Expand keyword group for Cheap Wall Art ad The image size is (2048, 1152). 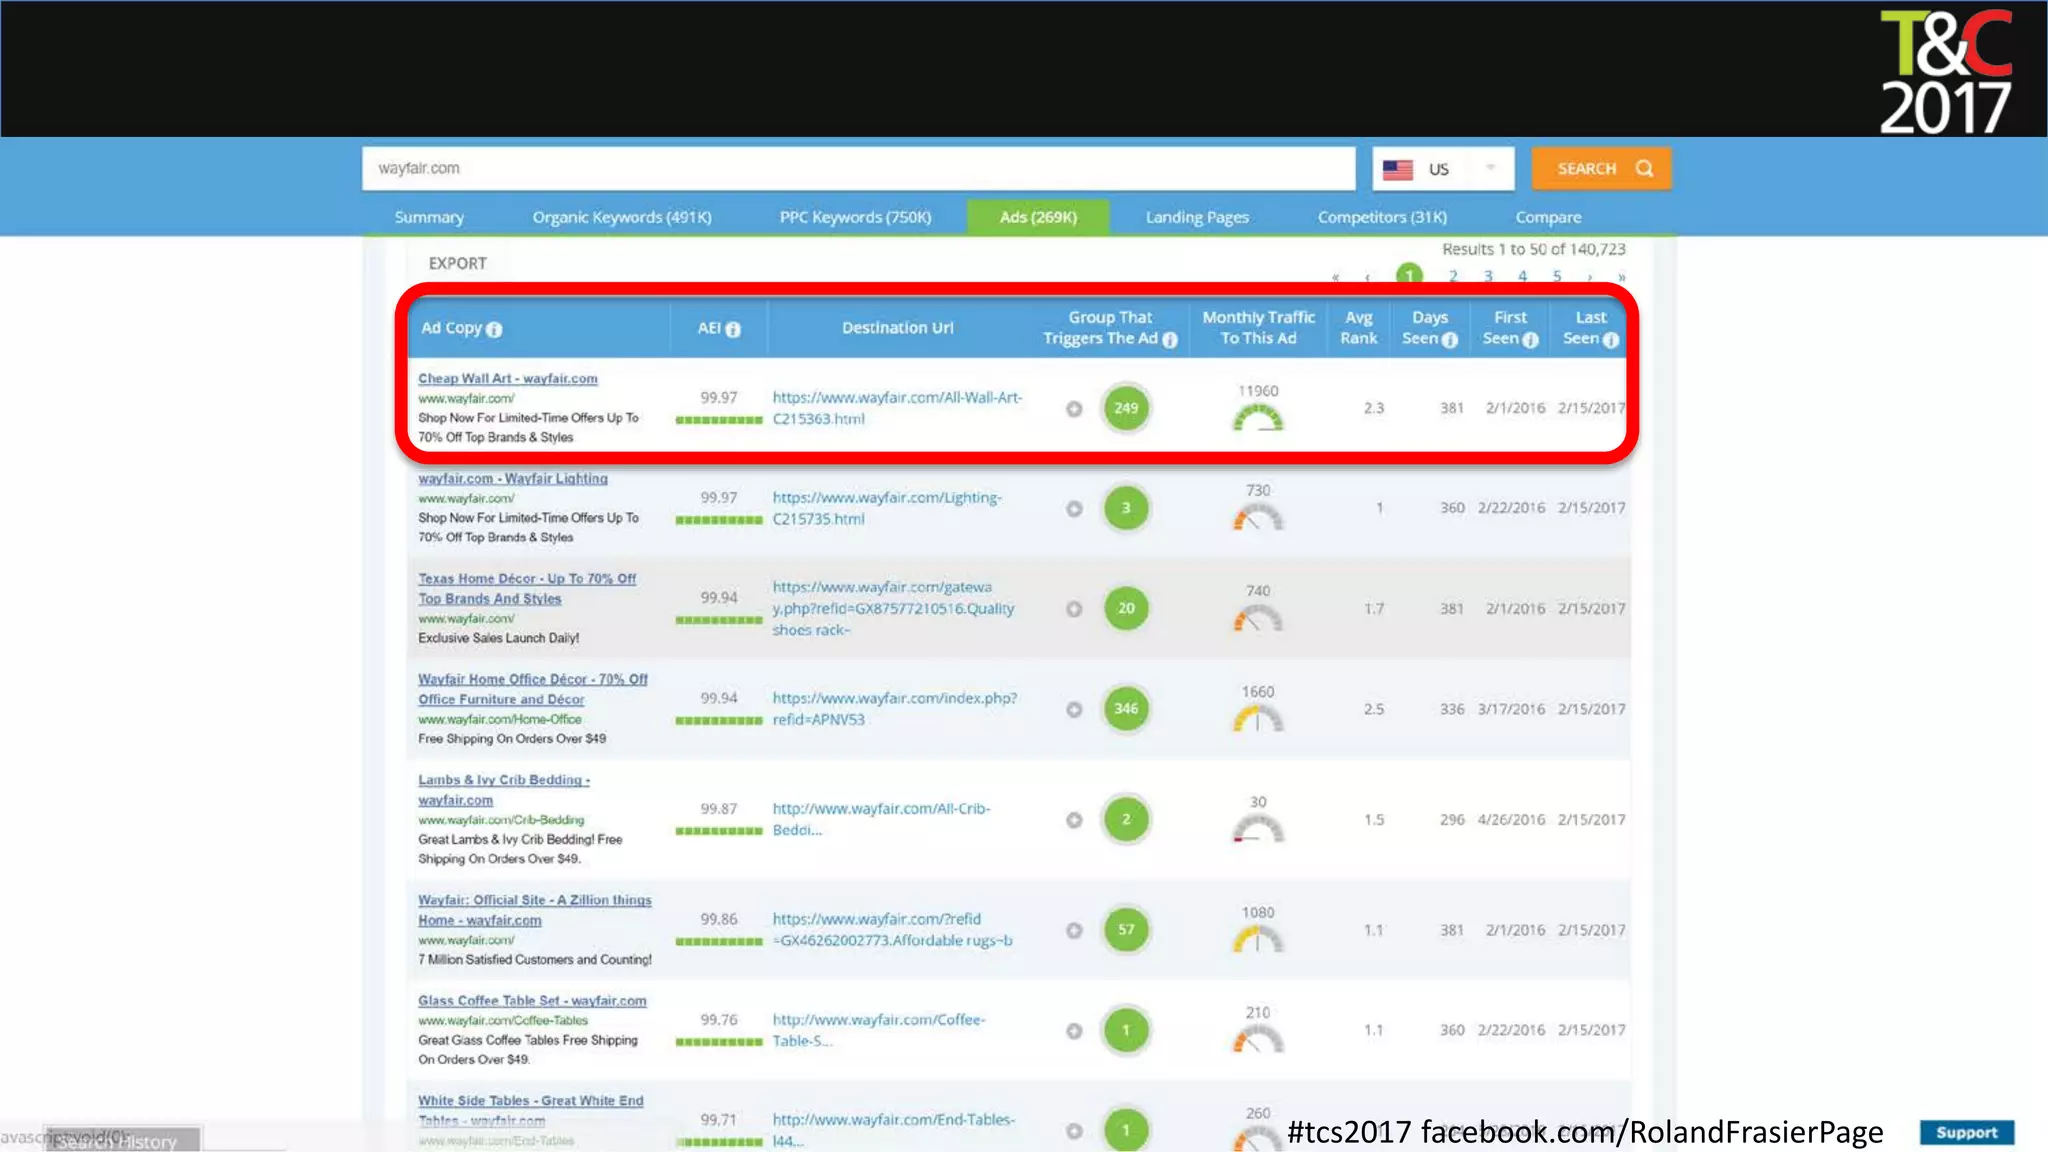(1074, 408)
